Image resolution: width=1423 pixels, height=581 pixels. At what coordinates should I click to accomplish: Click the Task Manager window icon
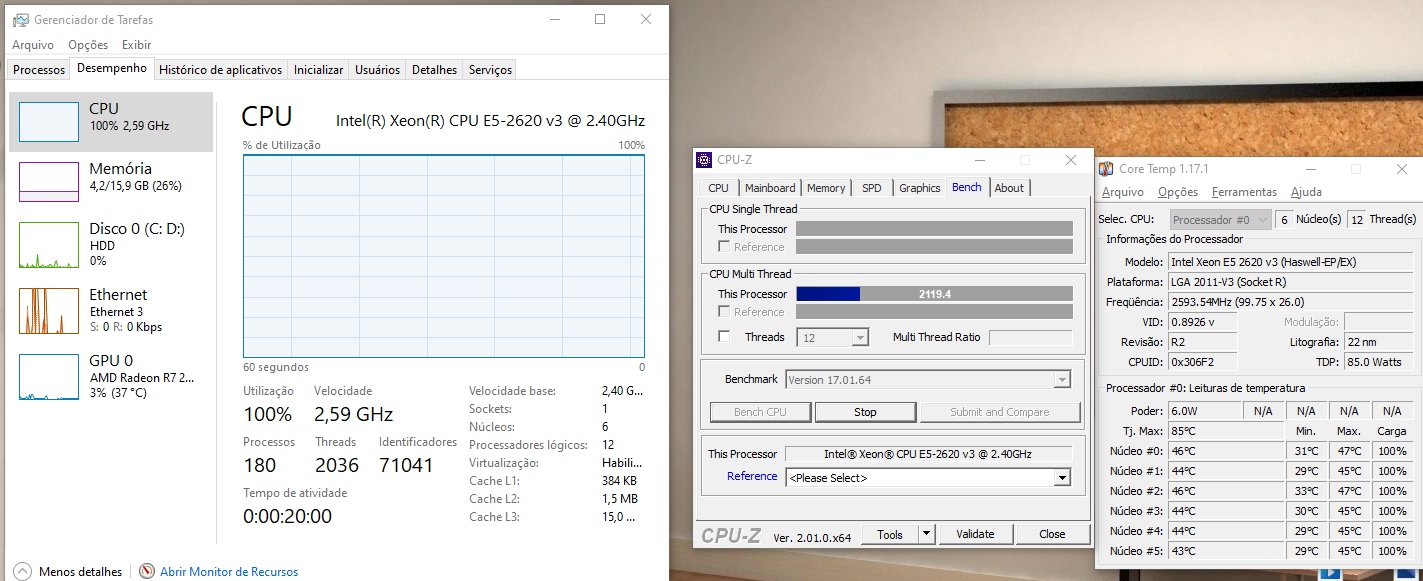pos(21,19)
